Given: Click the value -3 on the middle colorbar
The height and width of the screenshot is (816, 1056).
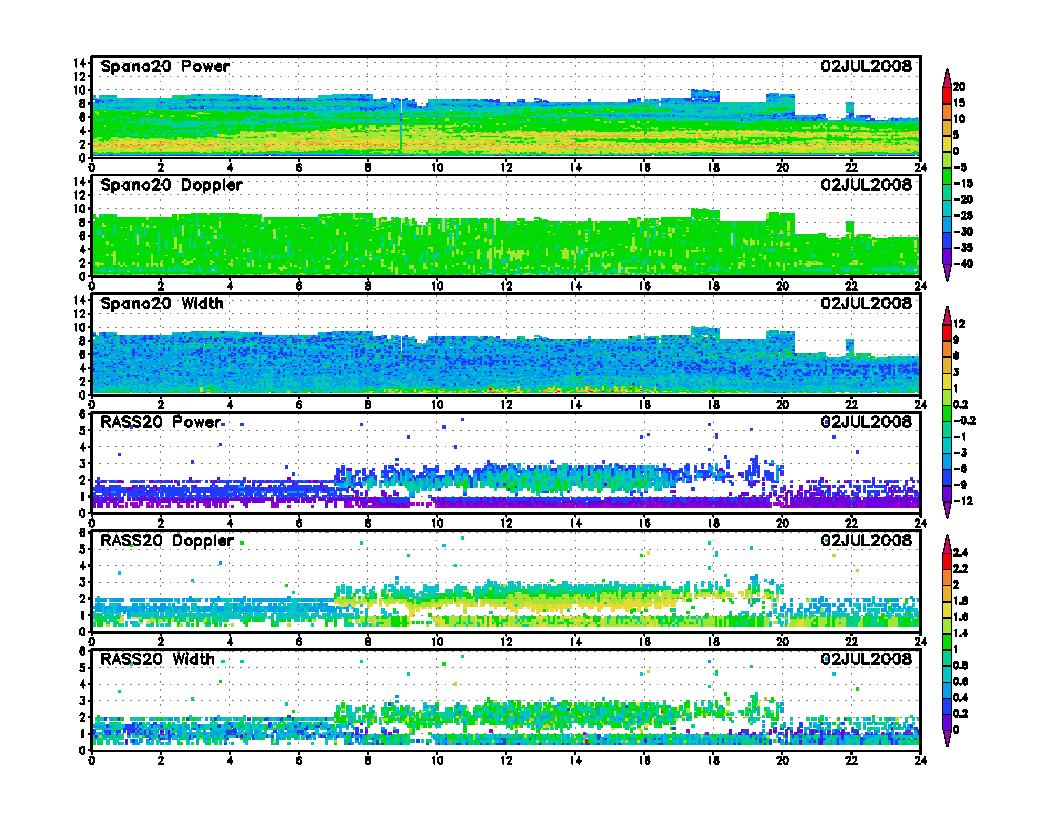Looking at the screenshot, I should point(960,453).
